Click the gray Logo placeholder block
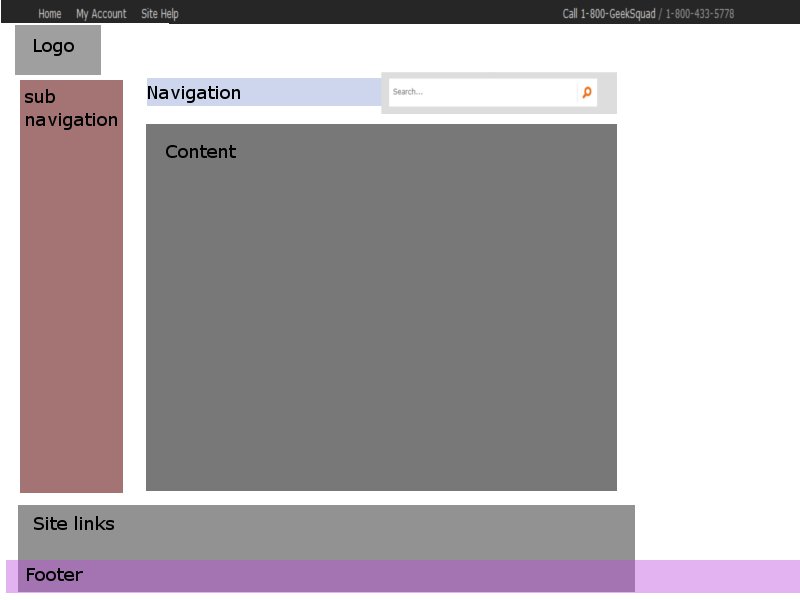 [x=58, y=62]
